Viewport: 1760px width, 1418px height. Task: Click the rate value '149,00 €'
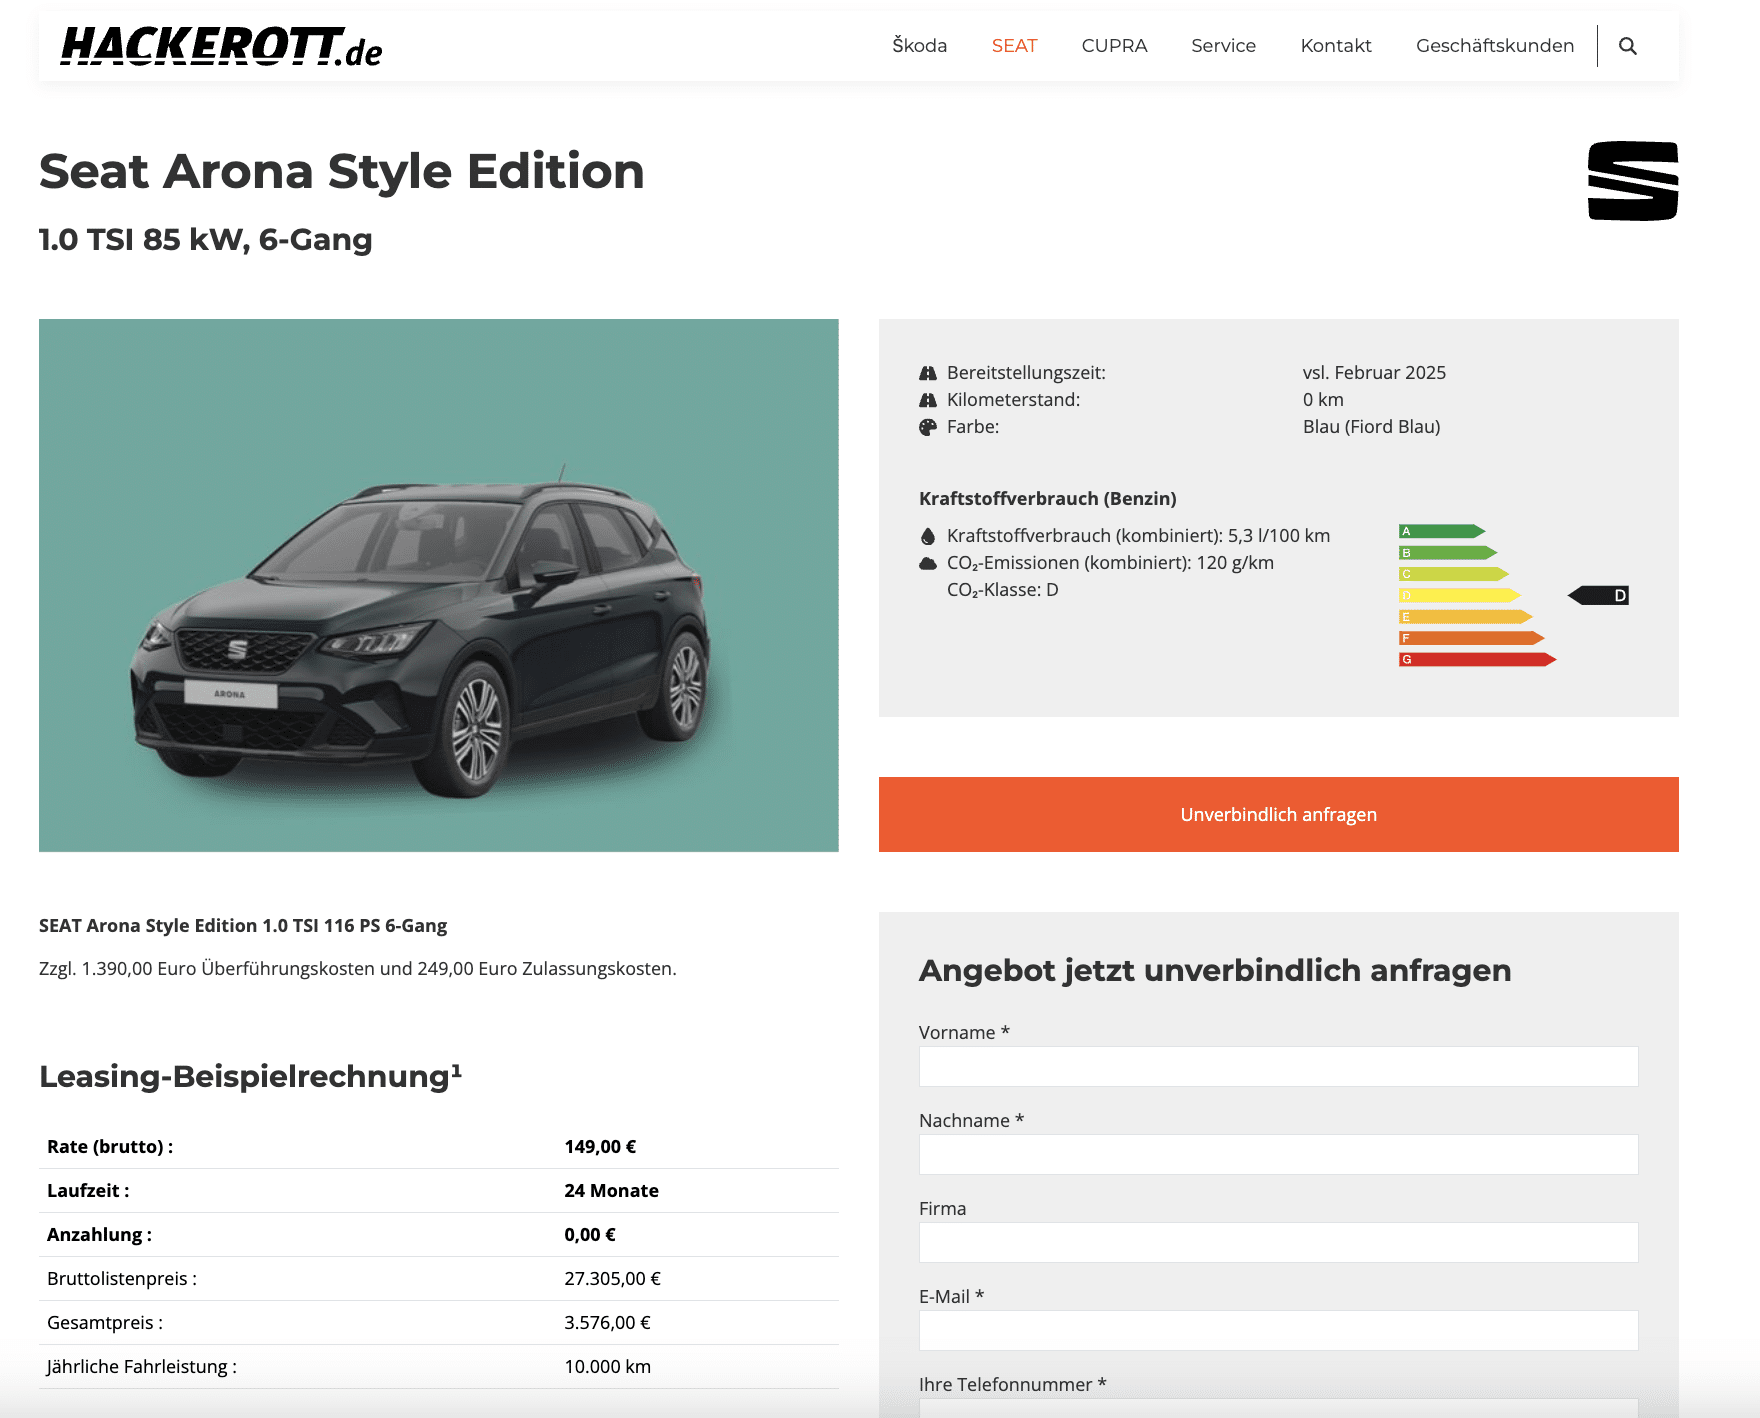click(x=600, y=1147)
